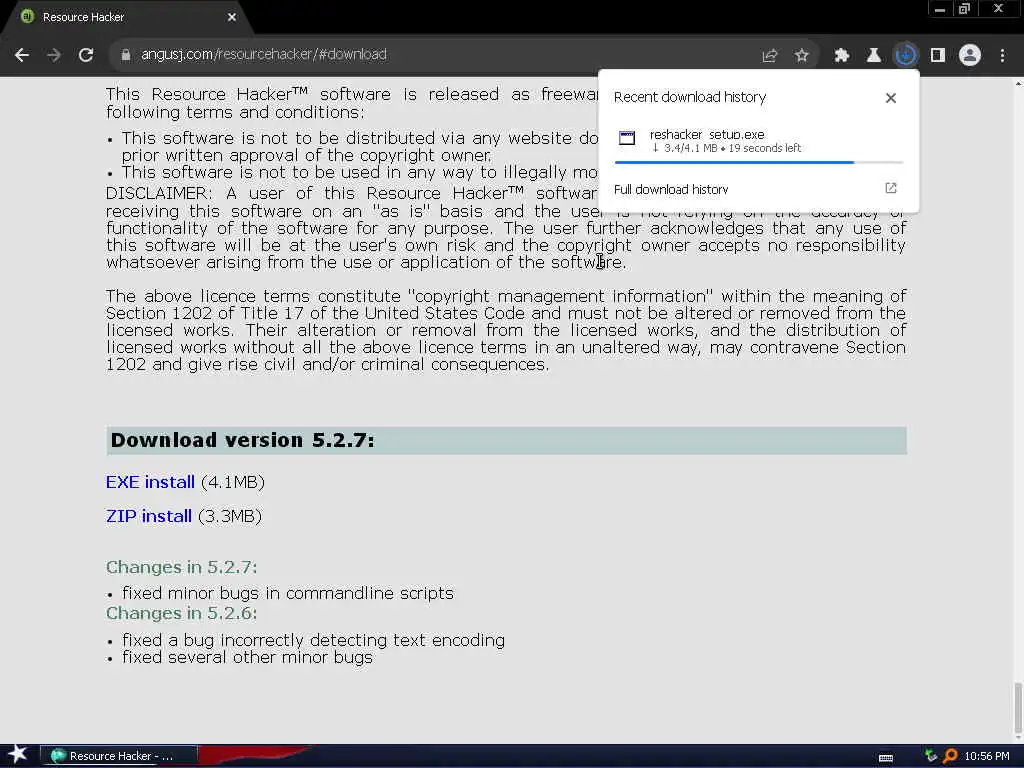View site info via the lock icon
1024x768 pixels.
(x=126, y=55)
